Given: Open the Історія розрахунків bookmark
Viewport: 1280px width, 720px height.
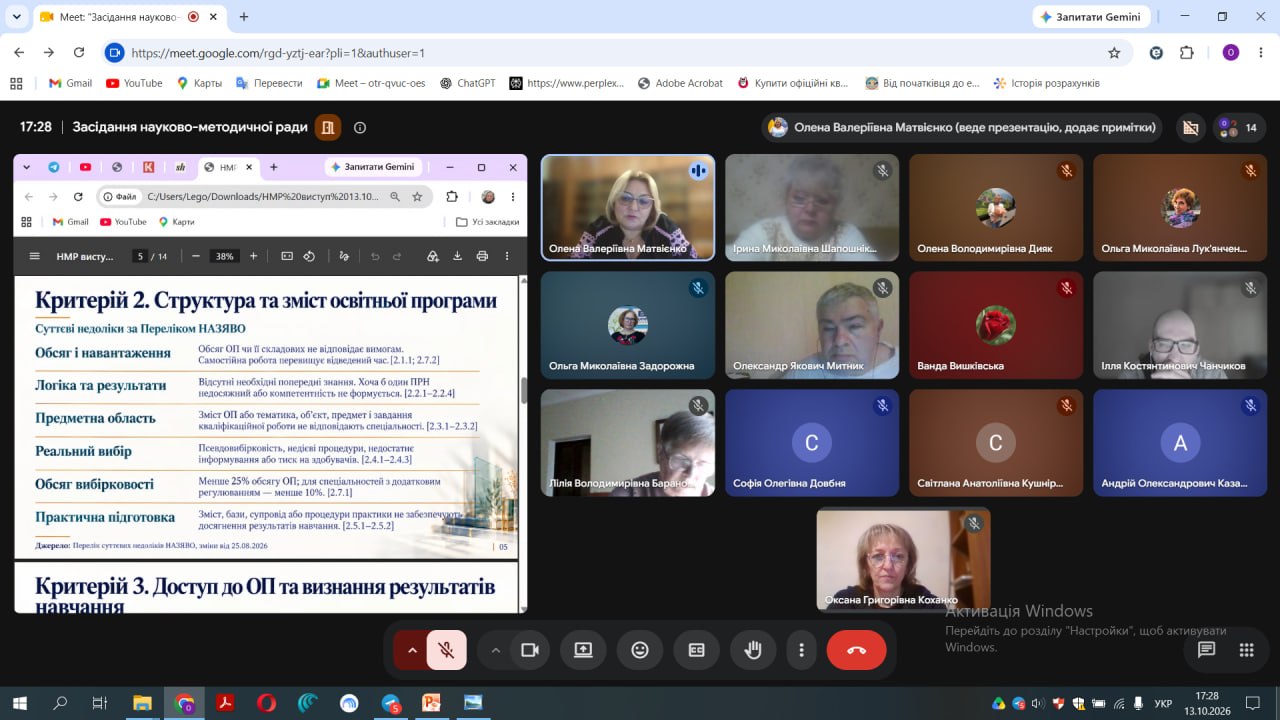Looking at the screenshot, I should [x=1046, y=83].
